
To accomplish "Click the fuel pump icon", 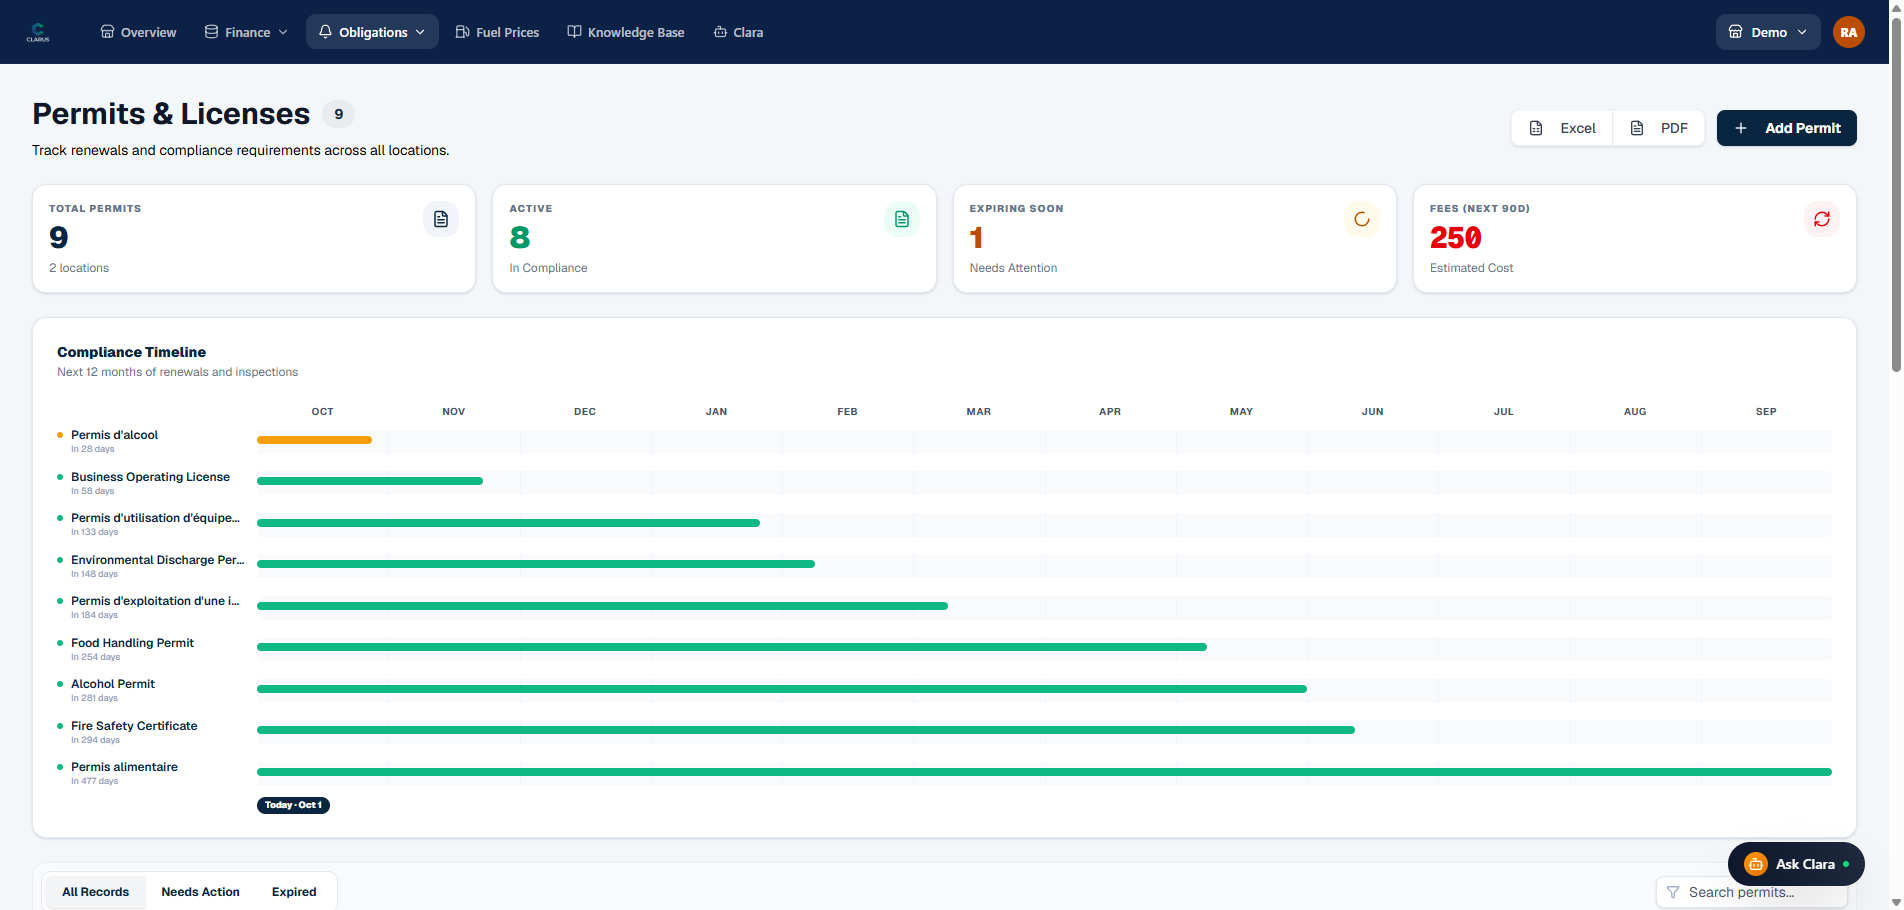I will [462, 32].
